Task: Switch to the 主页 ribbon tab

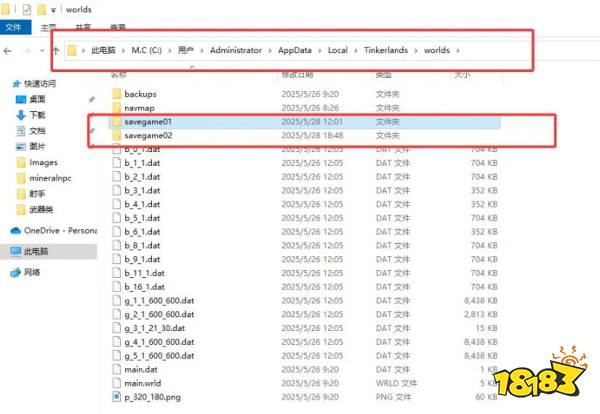Action: [x=49, y=28]
